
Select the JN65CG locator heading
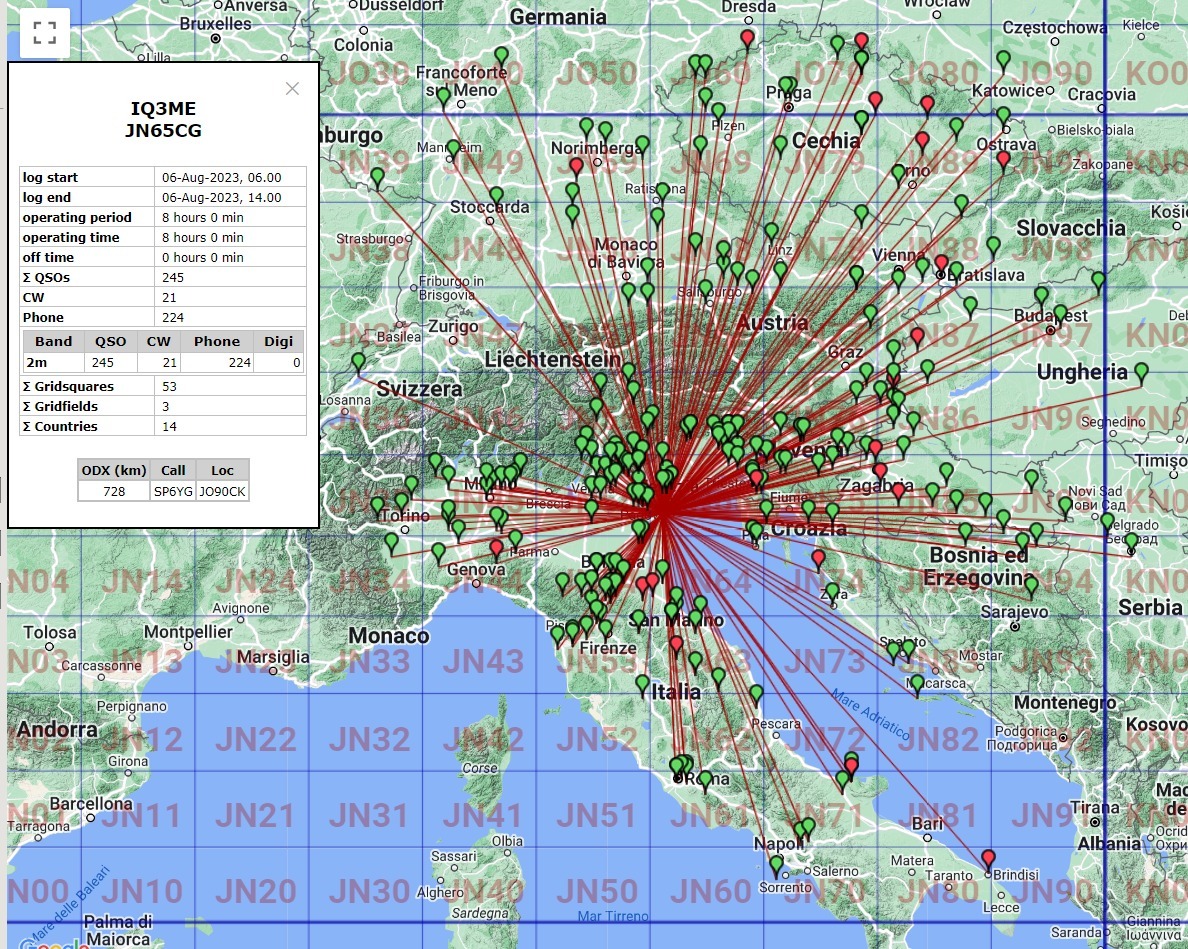click(163, 130)
